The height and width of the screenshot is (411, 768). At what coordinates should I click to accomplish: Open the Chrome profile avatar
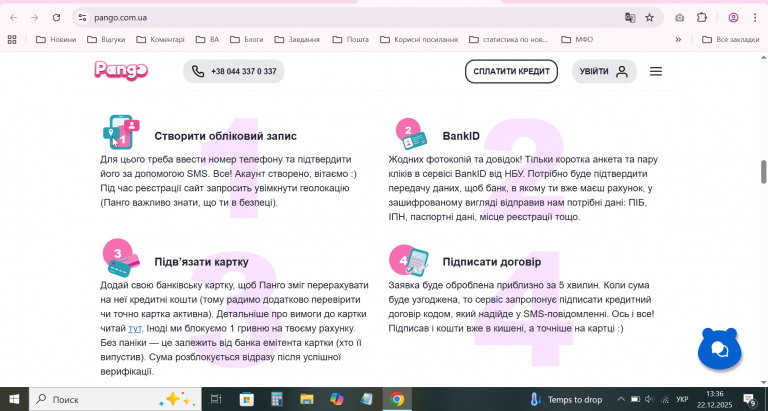coord(733,18)
